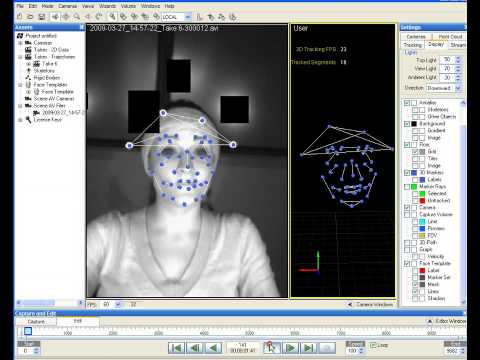Expand the Take 6 tree node

coord(28,64)
